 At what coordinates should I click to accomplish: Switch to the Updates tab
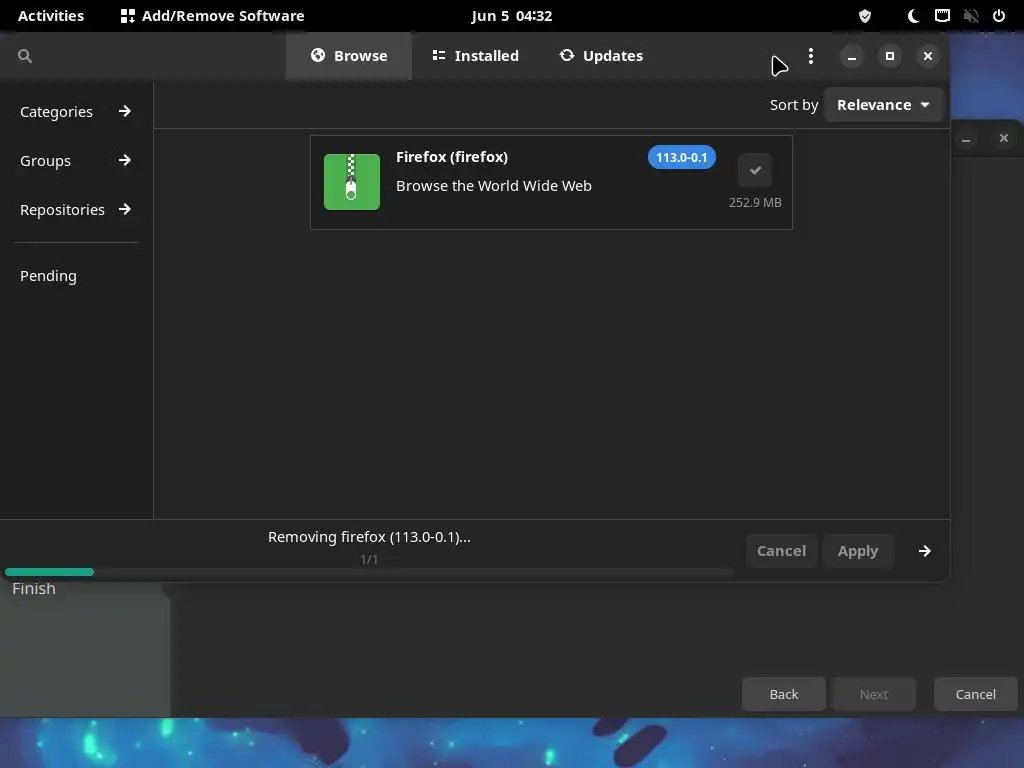click(601, 56)
